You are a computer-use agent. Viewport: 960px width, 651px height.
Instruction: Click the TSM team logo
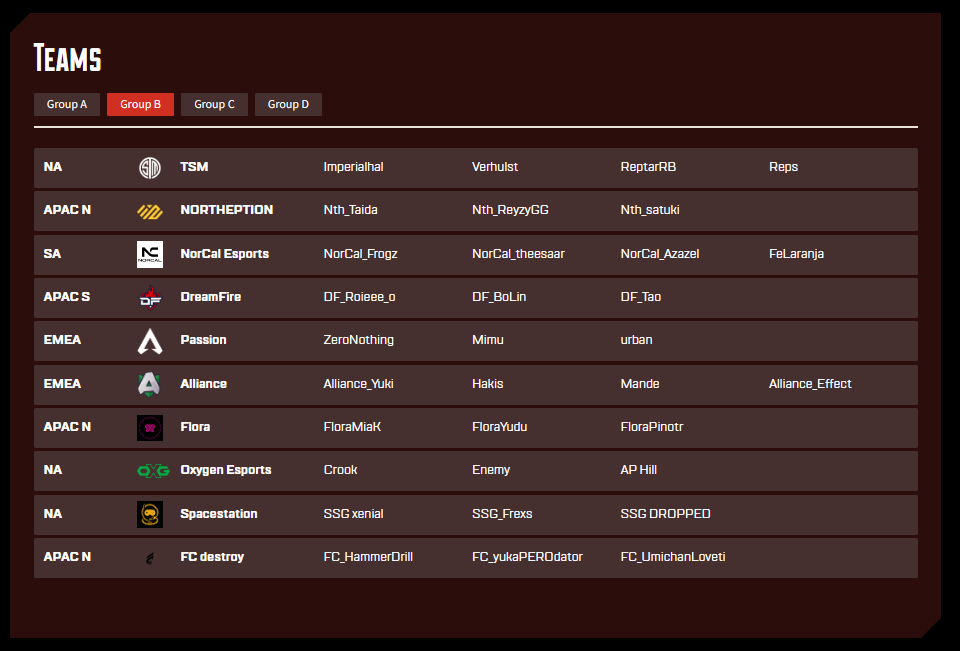click(149, 168)
